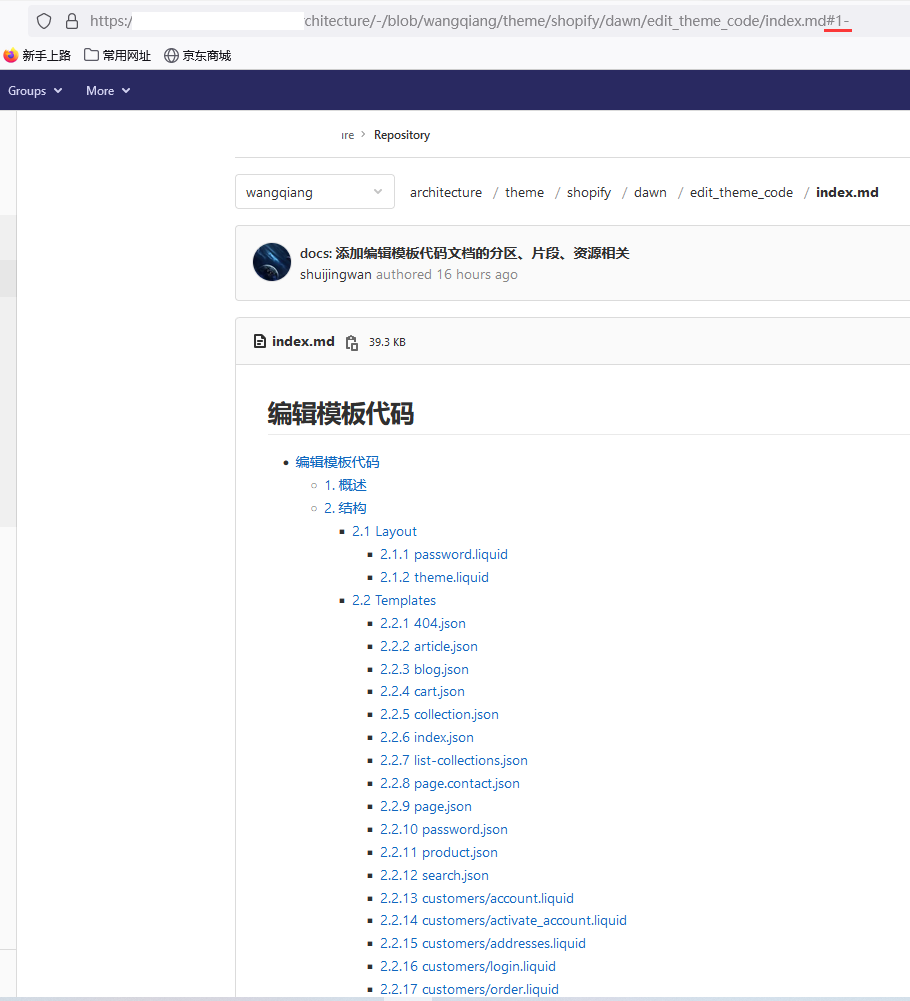
Task: Click the address bar URL field
Action: [469, 21]
